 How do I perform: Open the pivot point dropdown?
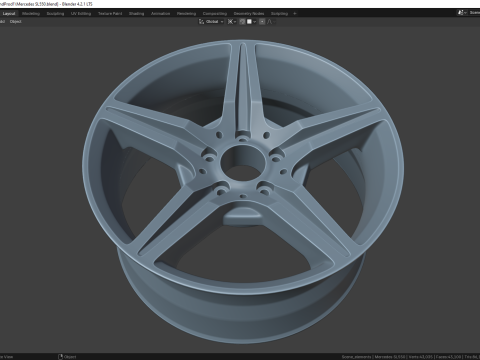(x=232, y=22)
